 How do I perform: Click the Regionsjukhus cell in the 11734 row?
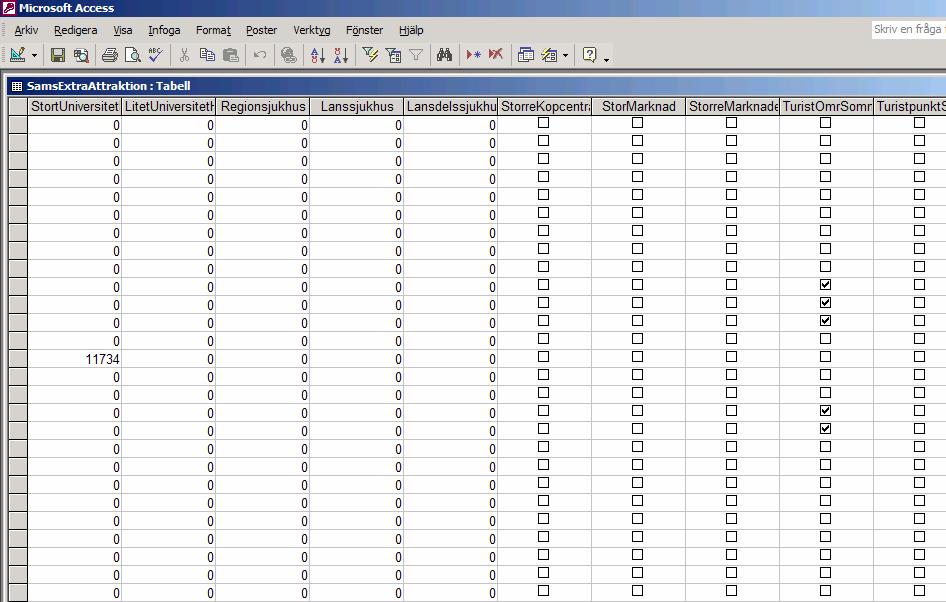pos(262,360)
